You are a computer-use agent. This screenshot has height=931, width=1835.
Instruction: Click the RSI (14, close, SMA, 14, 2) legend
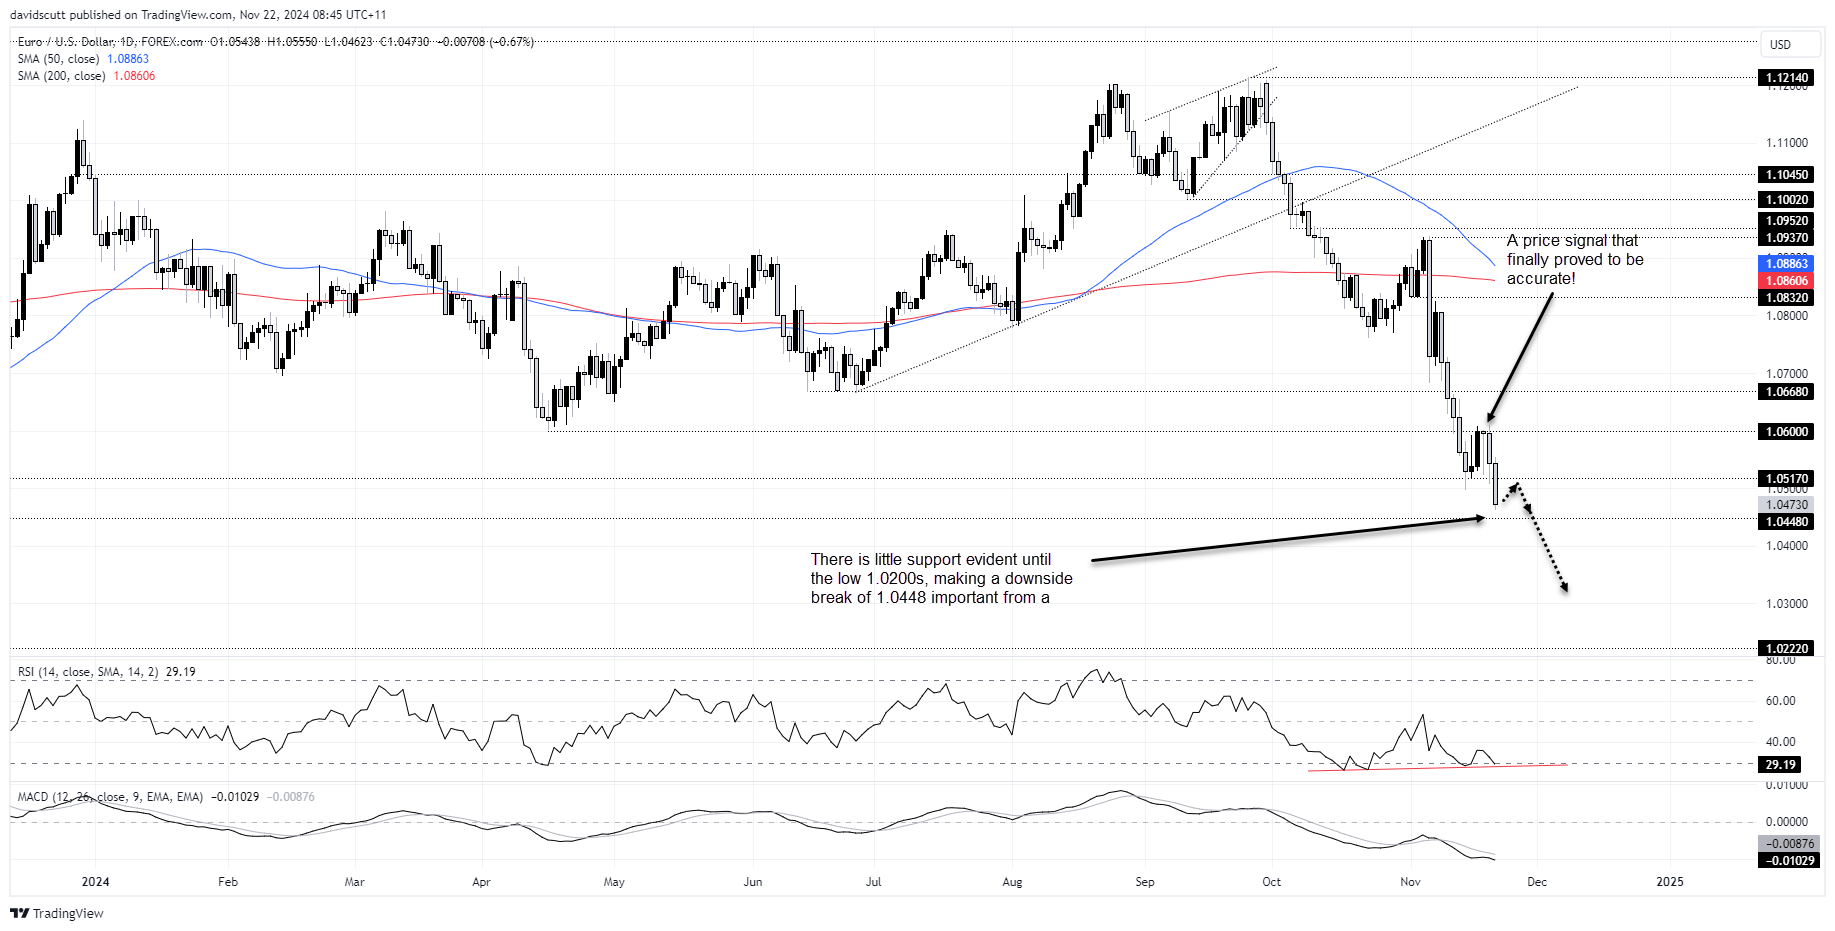(x=88, y=672)
